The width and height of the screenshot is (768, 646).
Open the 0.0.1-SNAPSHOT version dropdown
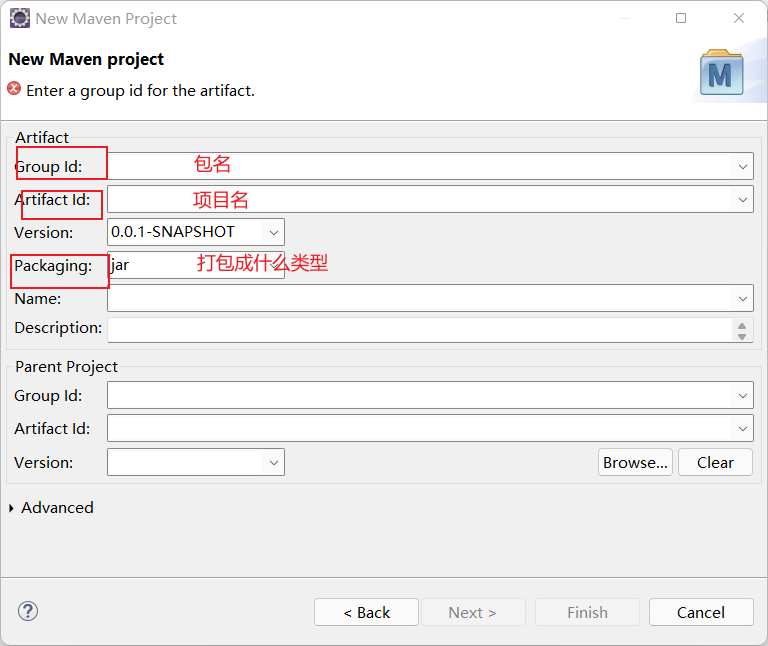(273, 232)
